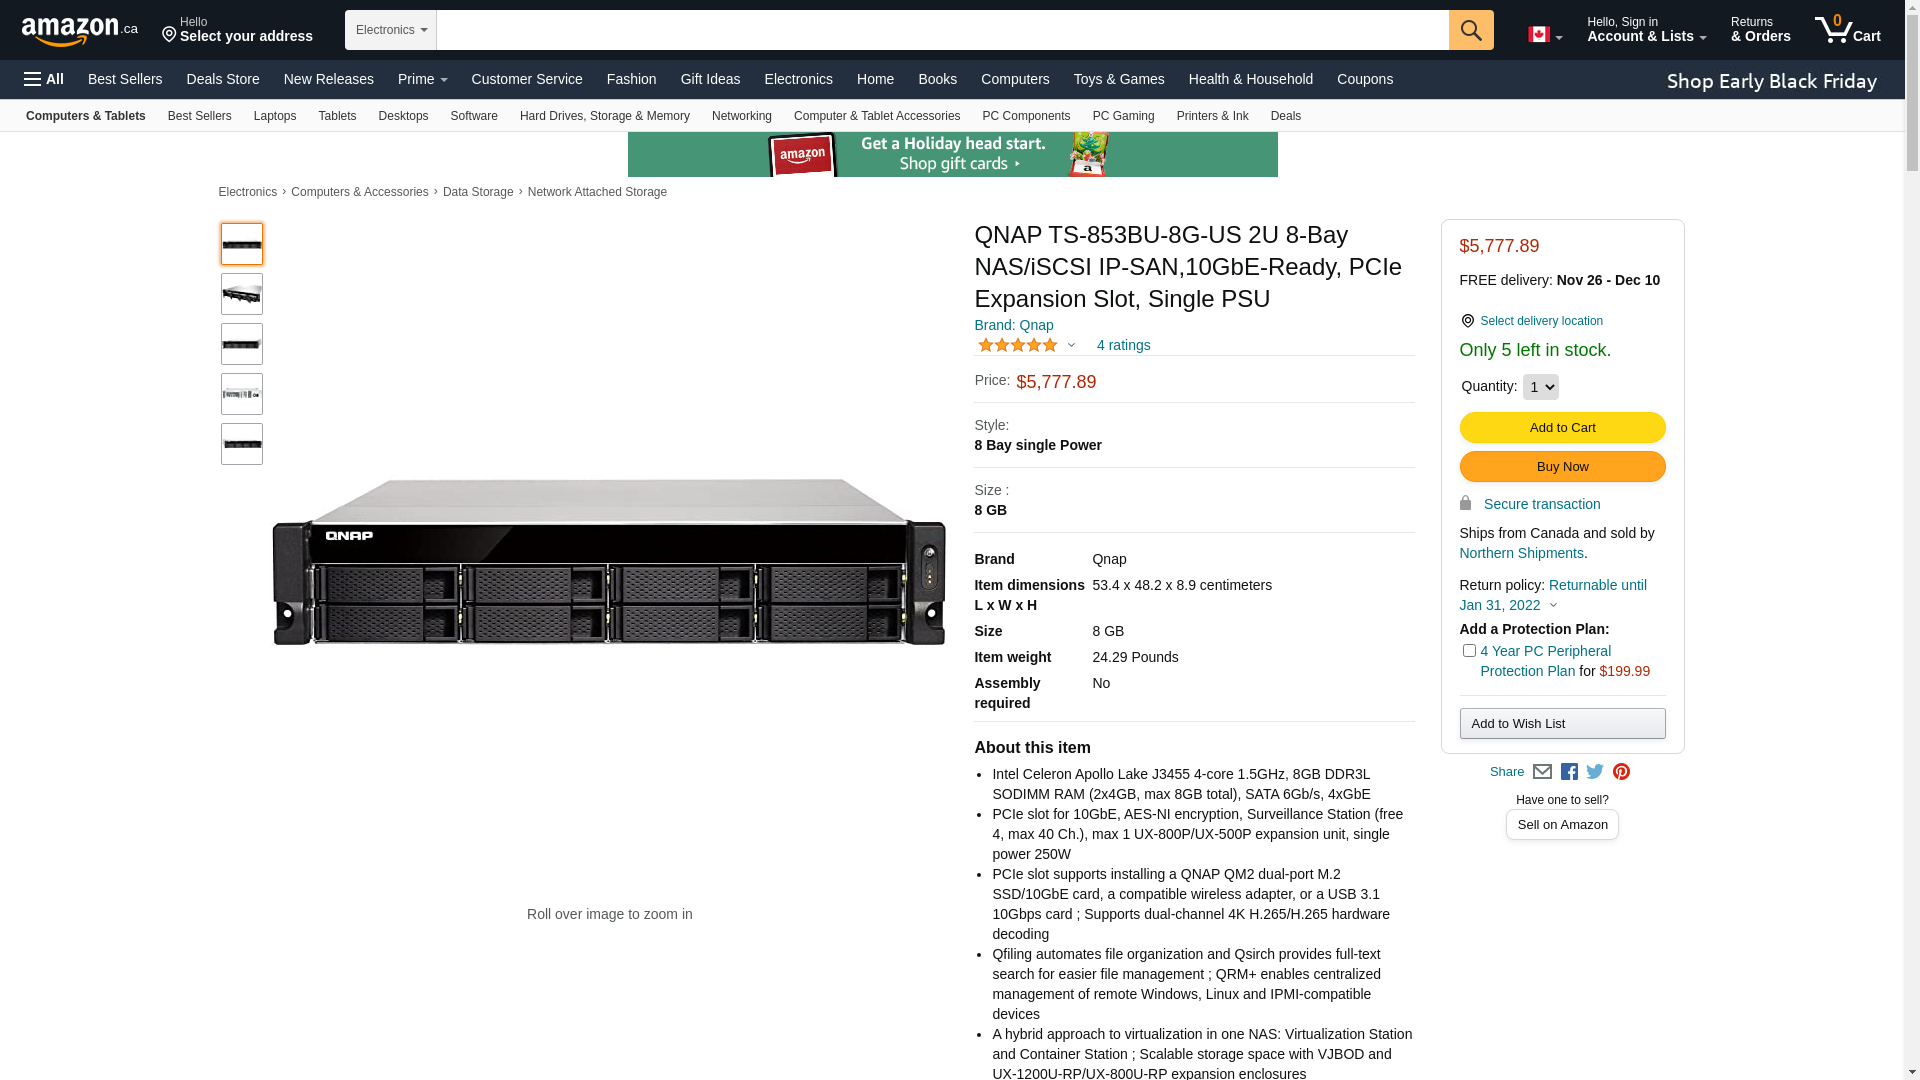Click the magnifying glass search button
Viewport: 1920px width, 1080px height.
point(1470,30)
